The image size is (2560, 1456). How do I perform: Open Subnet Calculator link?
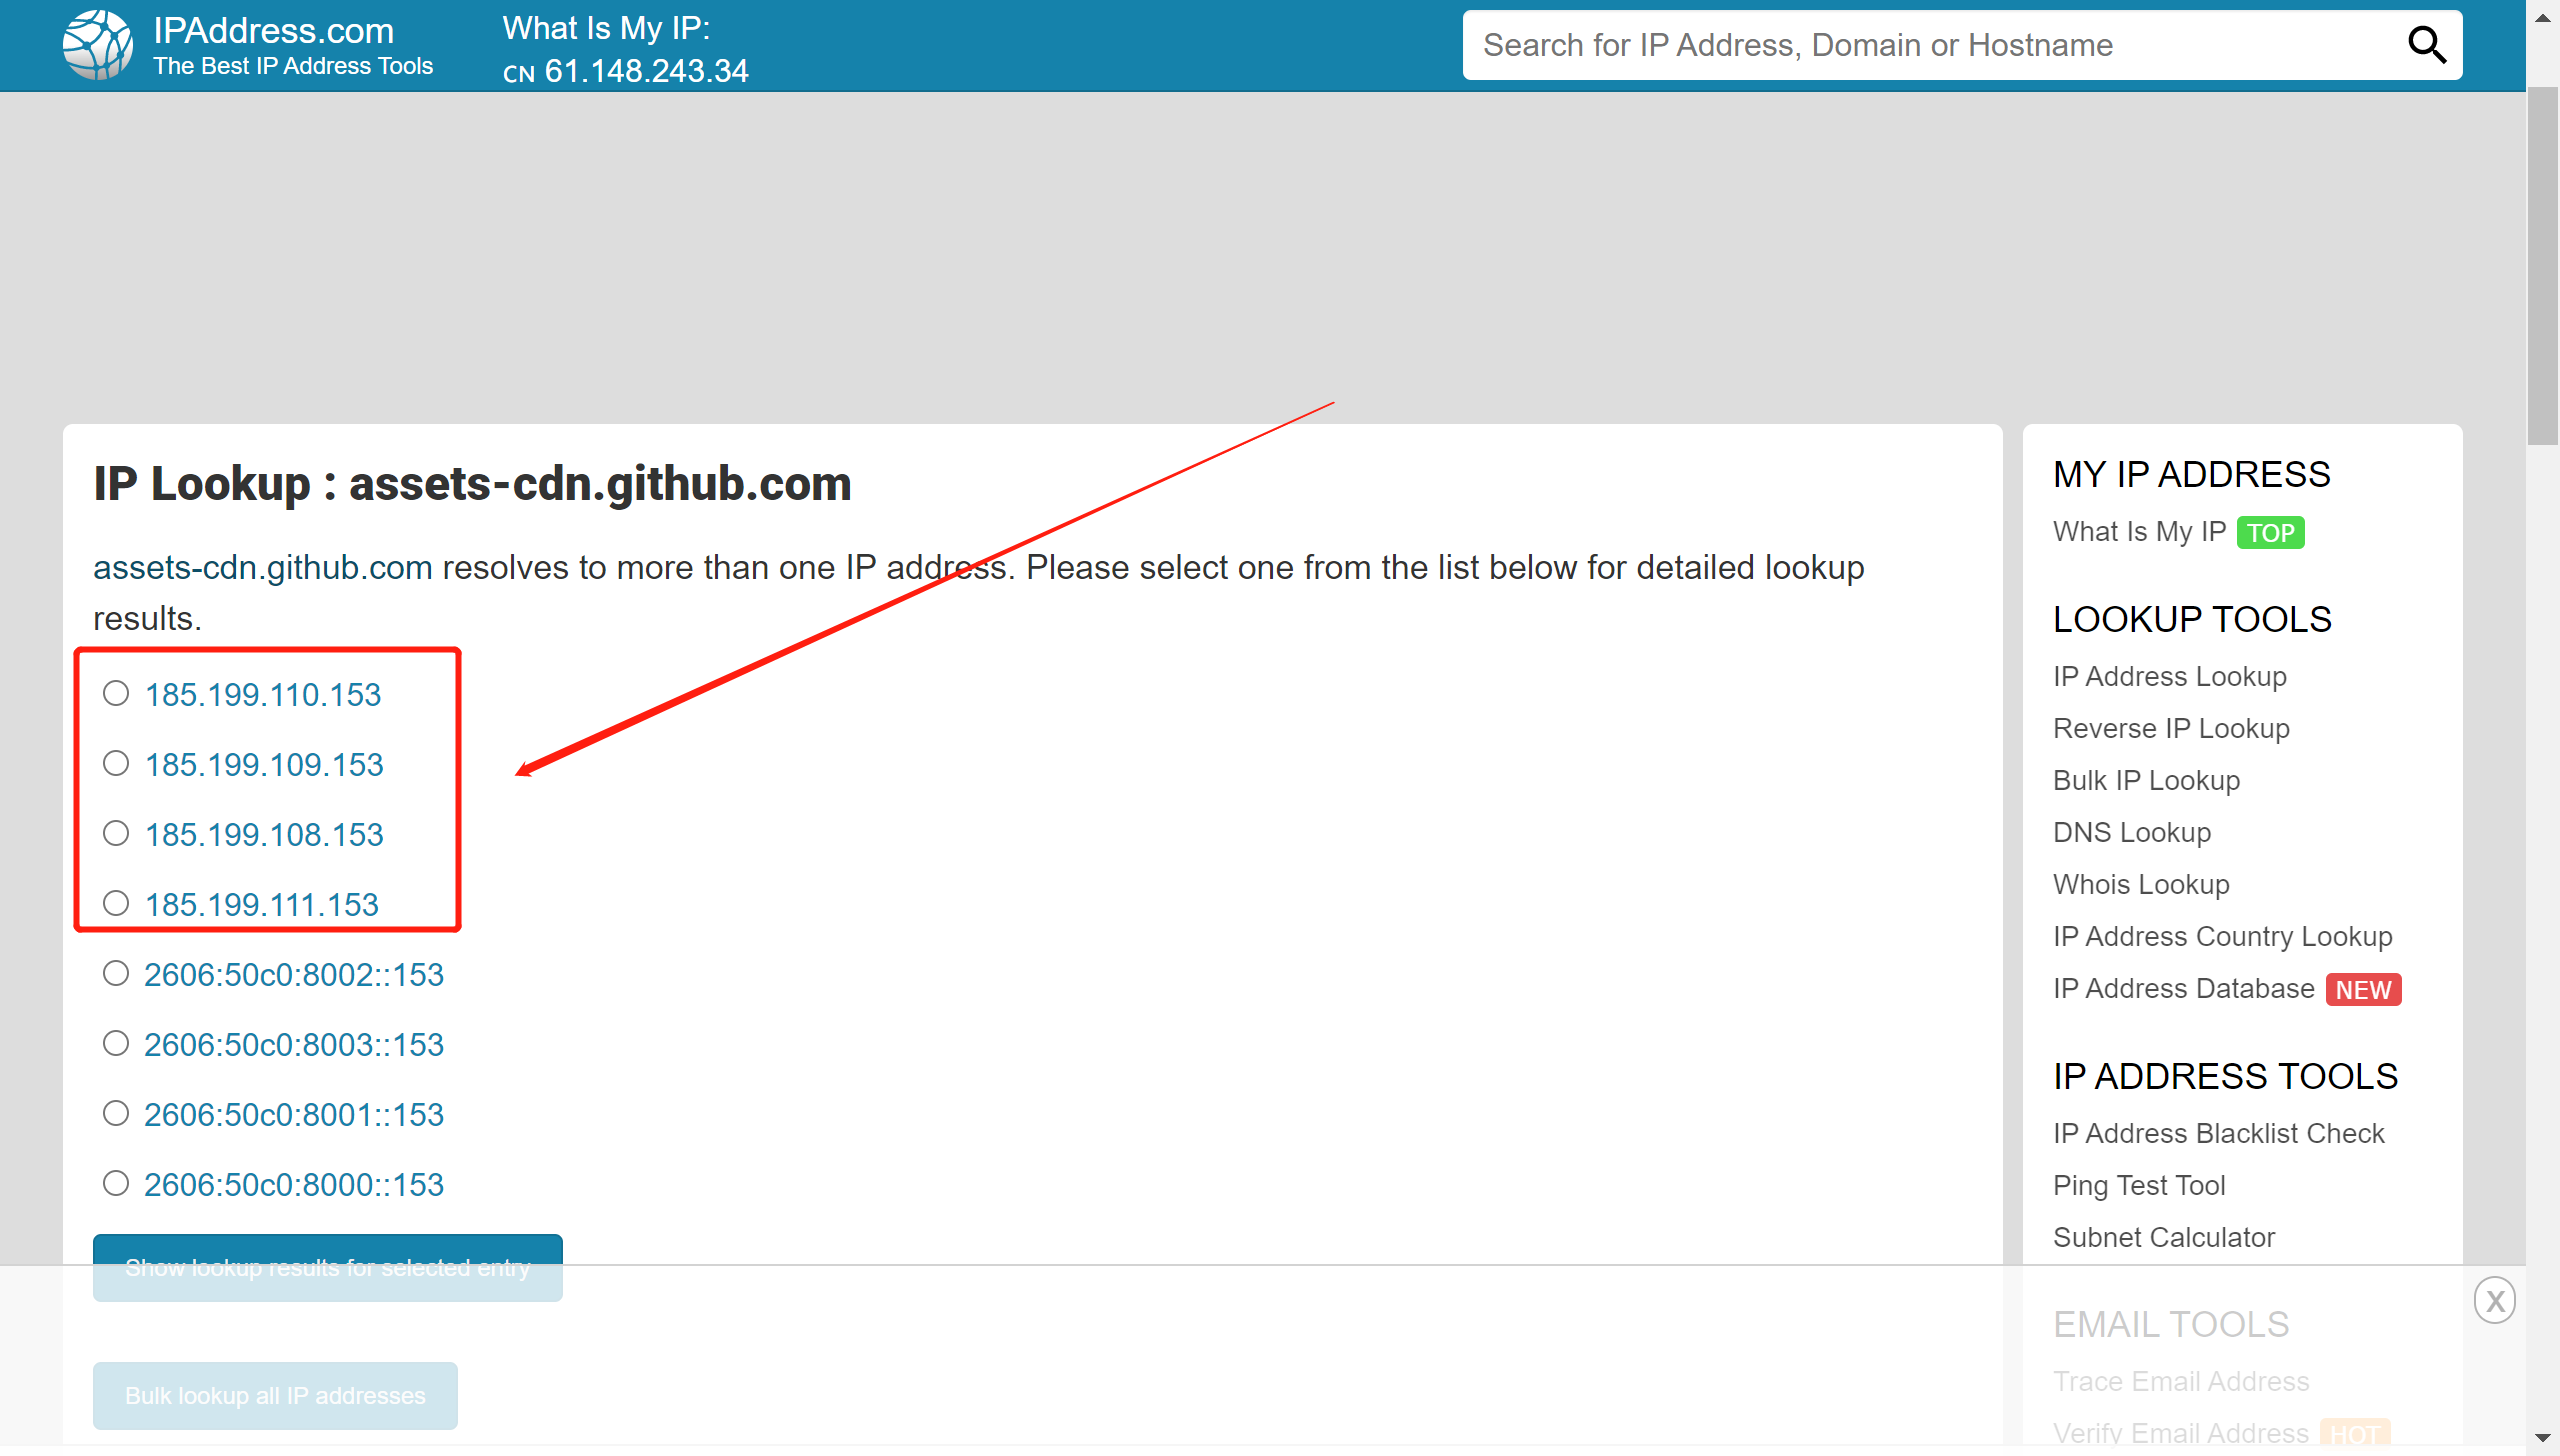(x=2164, y=1237)
